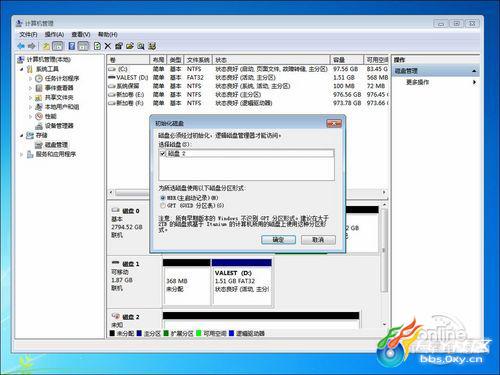Open the 查看(V) menu
This screenshot has height=375, width=500.
click(x=81, y=34)
